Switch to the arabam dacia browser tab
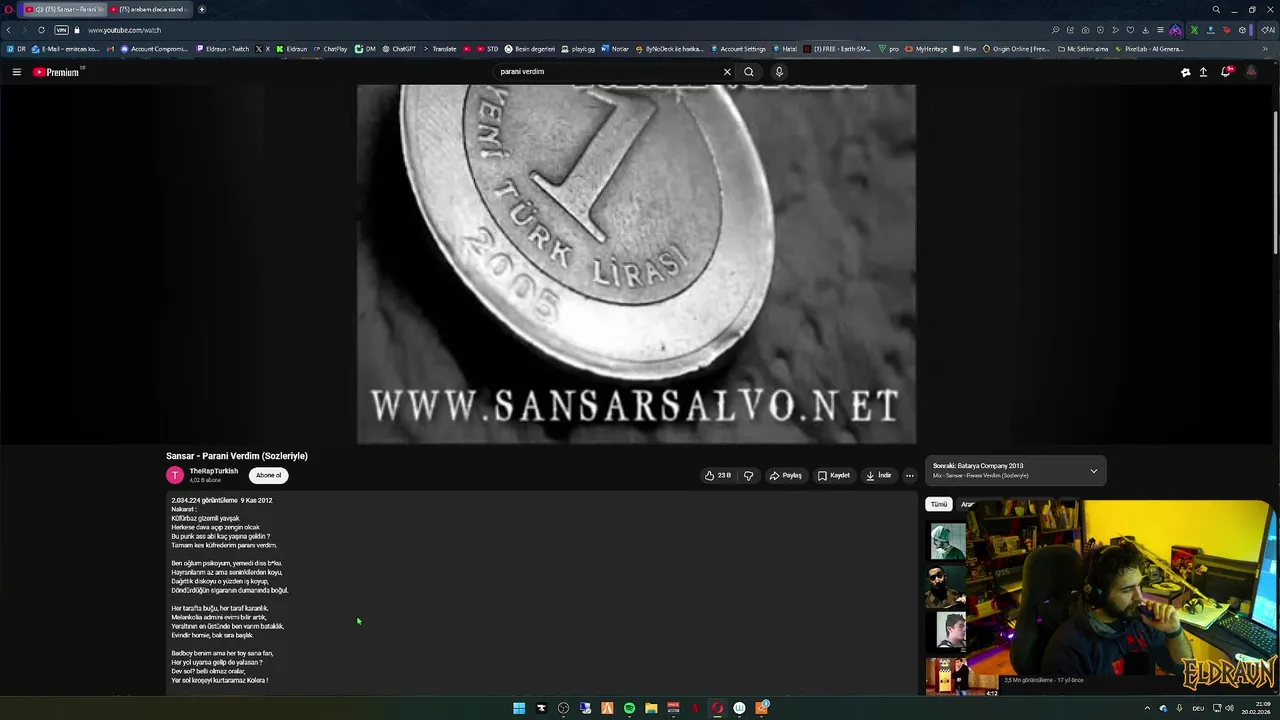The height and width of the screenshot is (720, 1280). click(148, 9)
